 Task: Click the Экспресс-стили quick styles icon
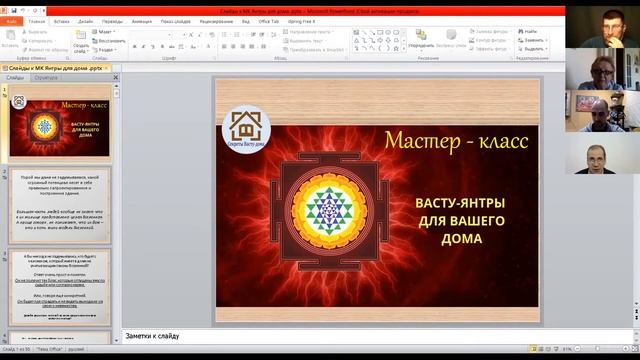click(x=451, y=35)
